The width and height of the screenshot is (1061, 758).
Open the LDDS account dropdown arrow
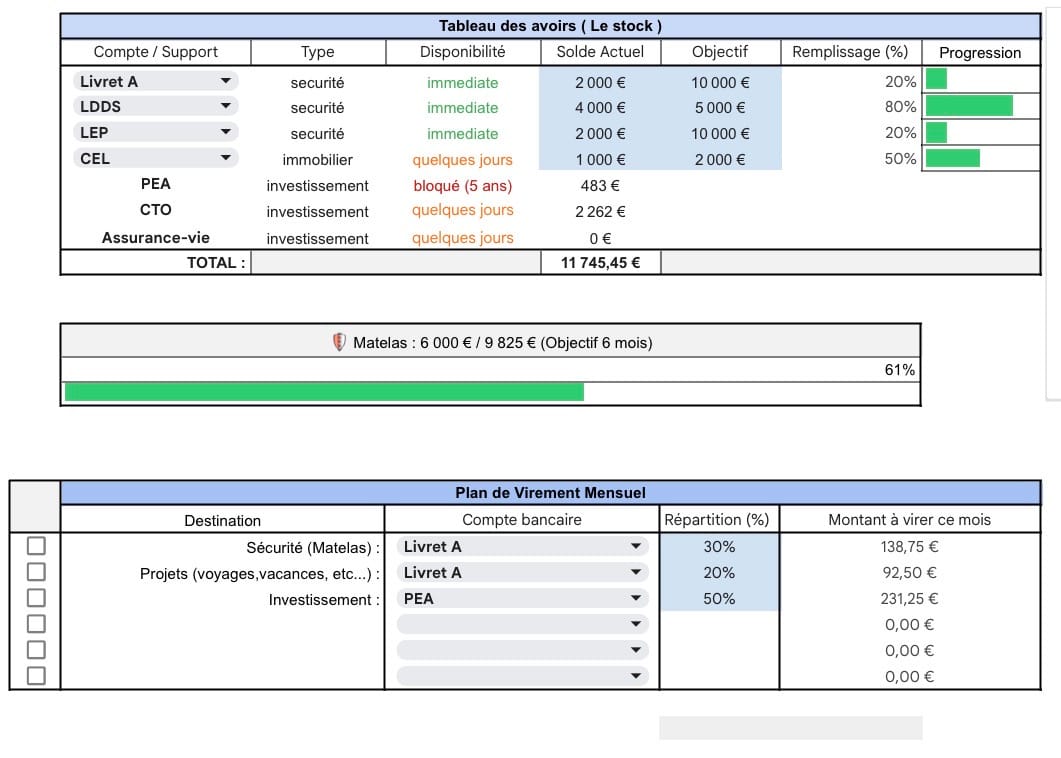226,107
